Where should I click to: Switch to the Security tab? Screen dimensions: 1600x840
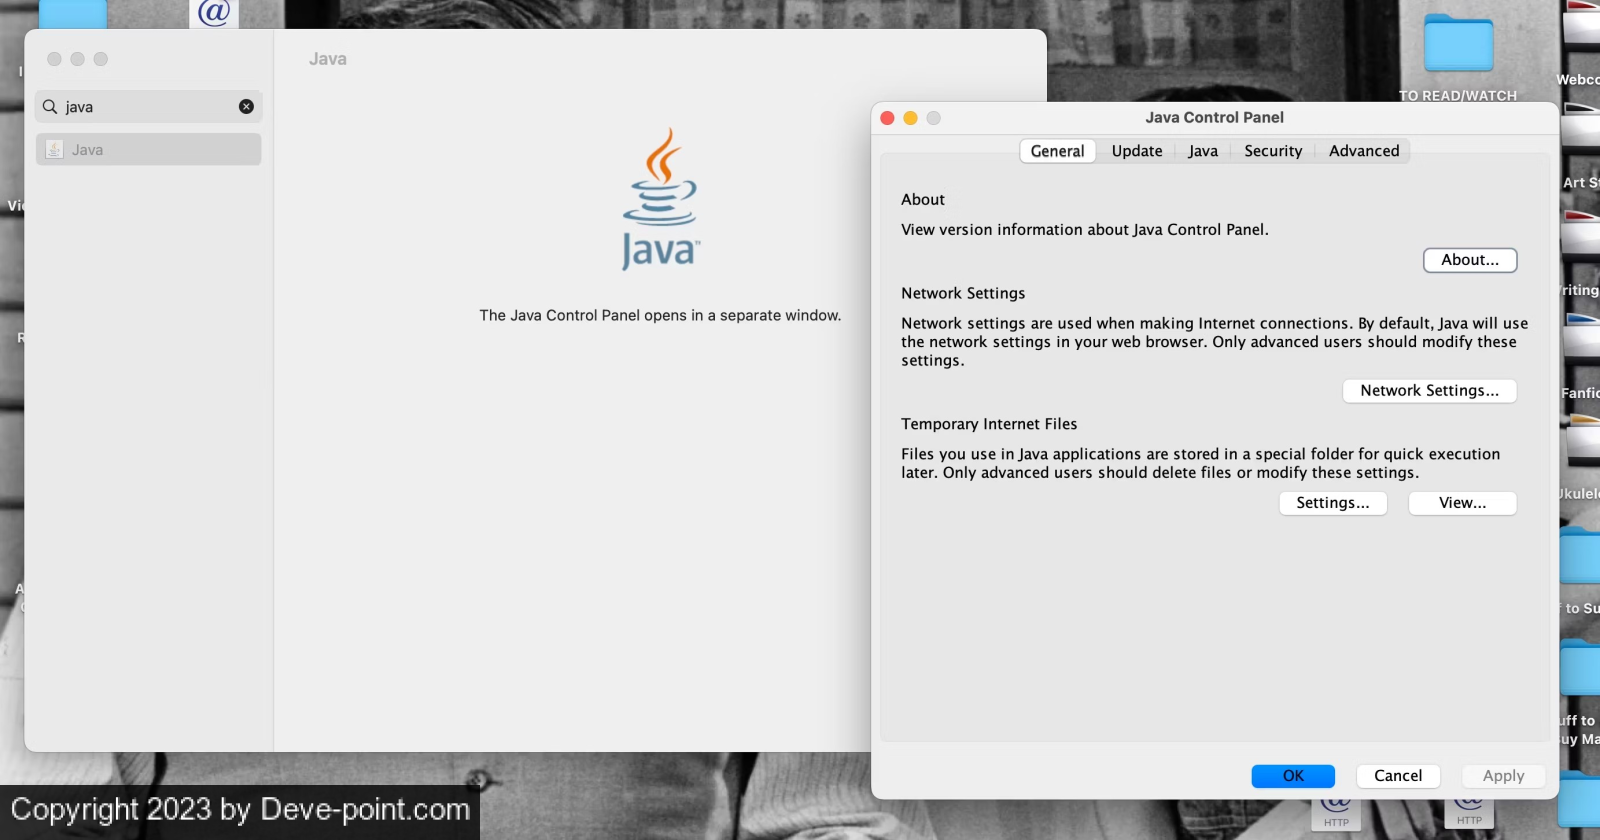coord(1273,151)
